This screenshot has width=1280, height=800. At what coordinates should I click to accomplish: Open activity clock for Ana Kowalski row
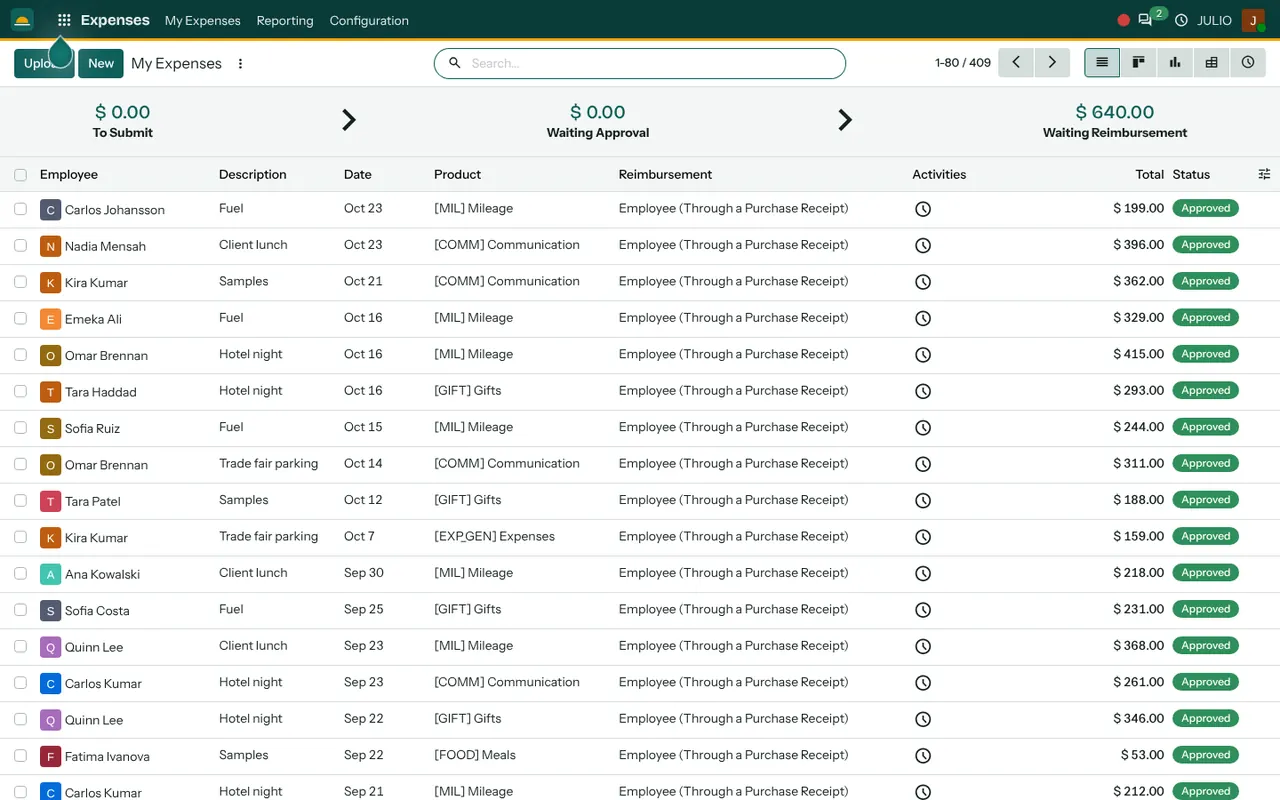923,573
